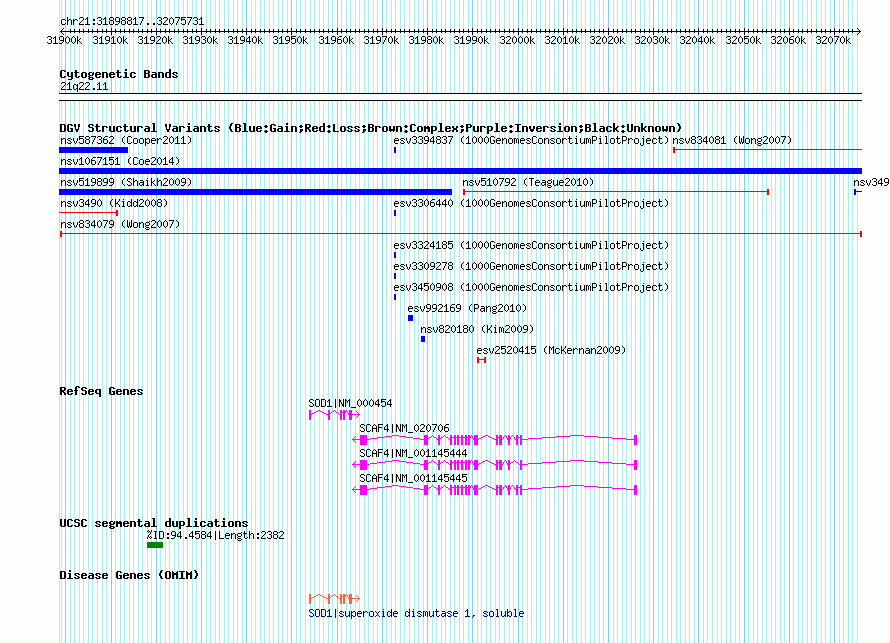This screenshot has width=890, height=643.
Task: Click %ID:94.4584|Length:2382 duplication label
Action: click(215, 535)
